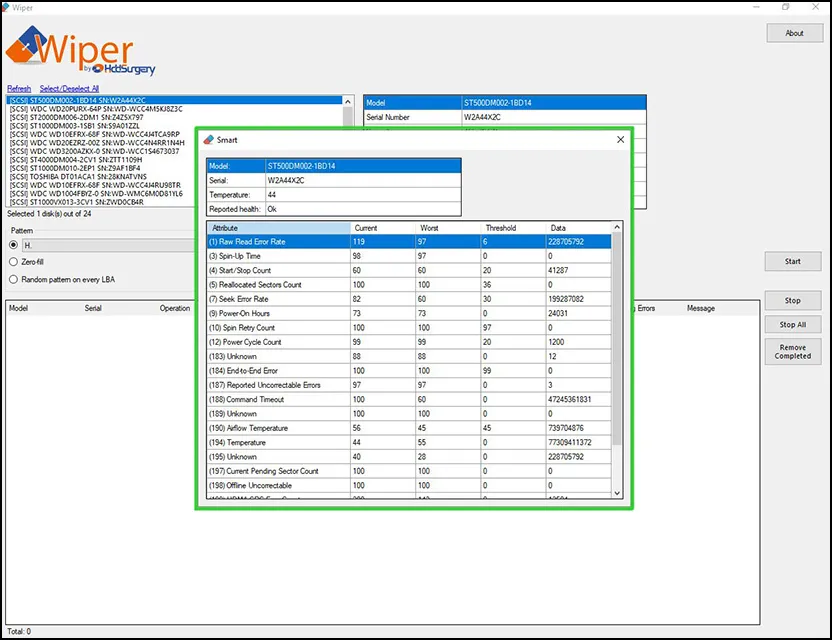Sort by the Threshold column header
The width and height of the screenshot is (832, 640).
[x=513, y=228]
